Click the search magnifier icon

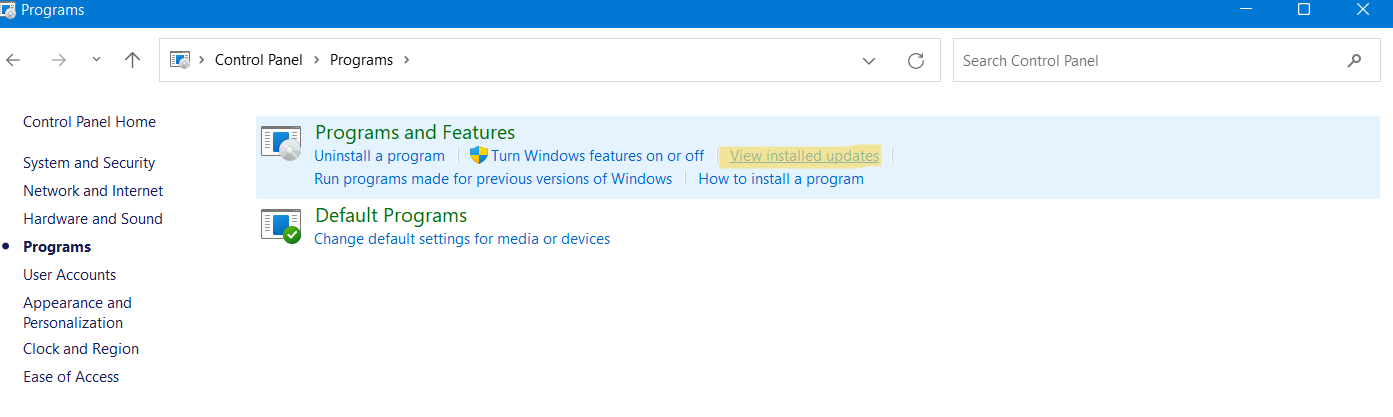[x=1354, y=61]
